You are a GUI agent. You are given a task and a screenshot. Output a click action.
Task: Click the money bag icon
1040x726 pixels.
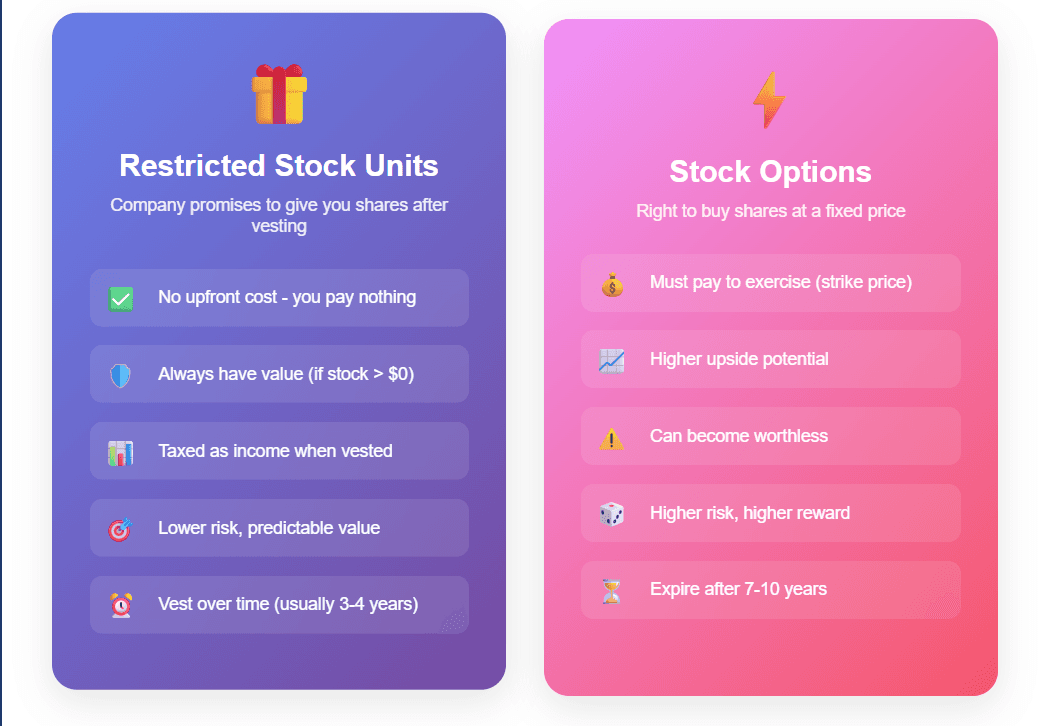[612, 284]
